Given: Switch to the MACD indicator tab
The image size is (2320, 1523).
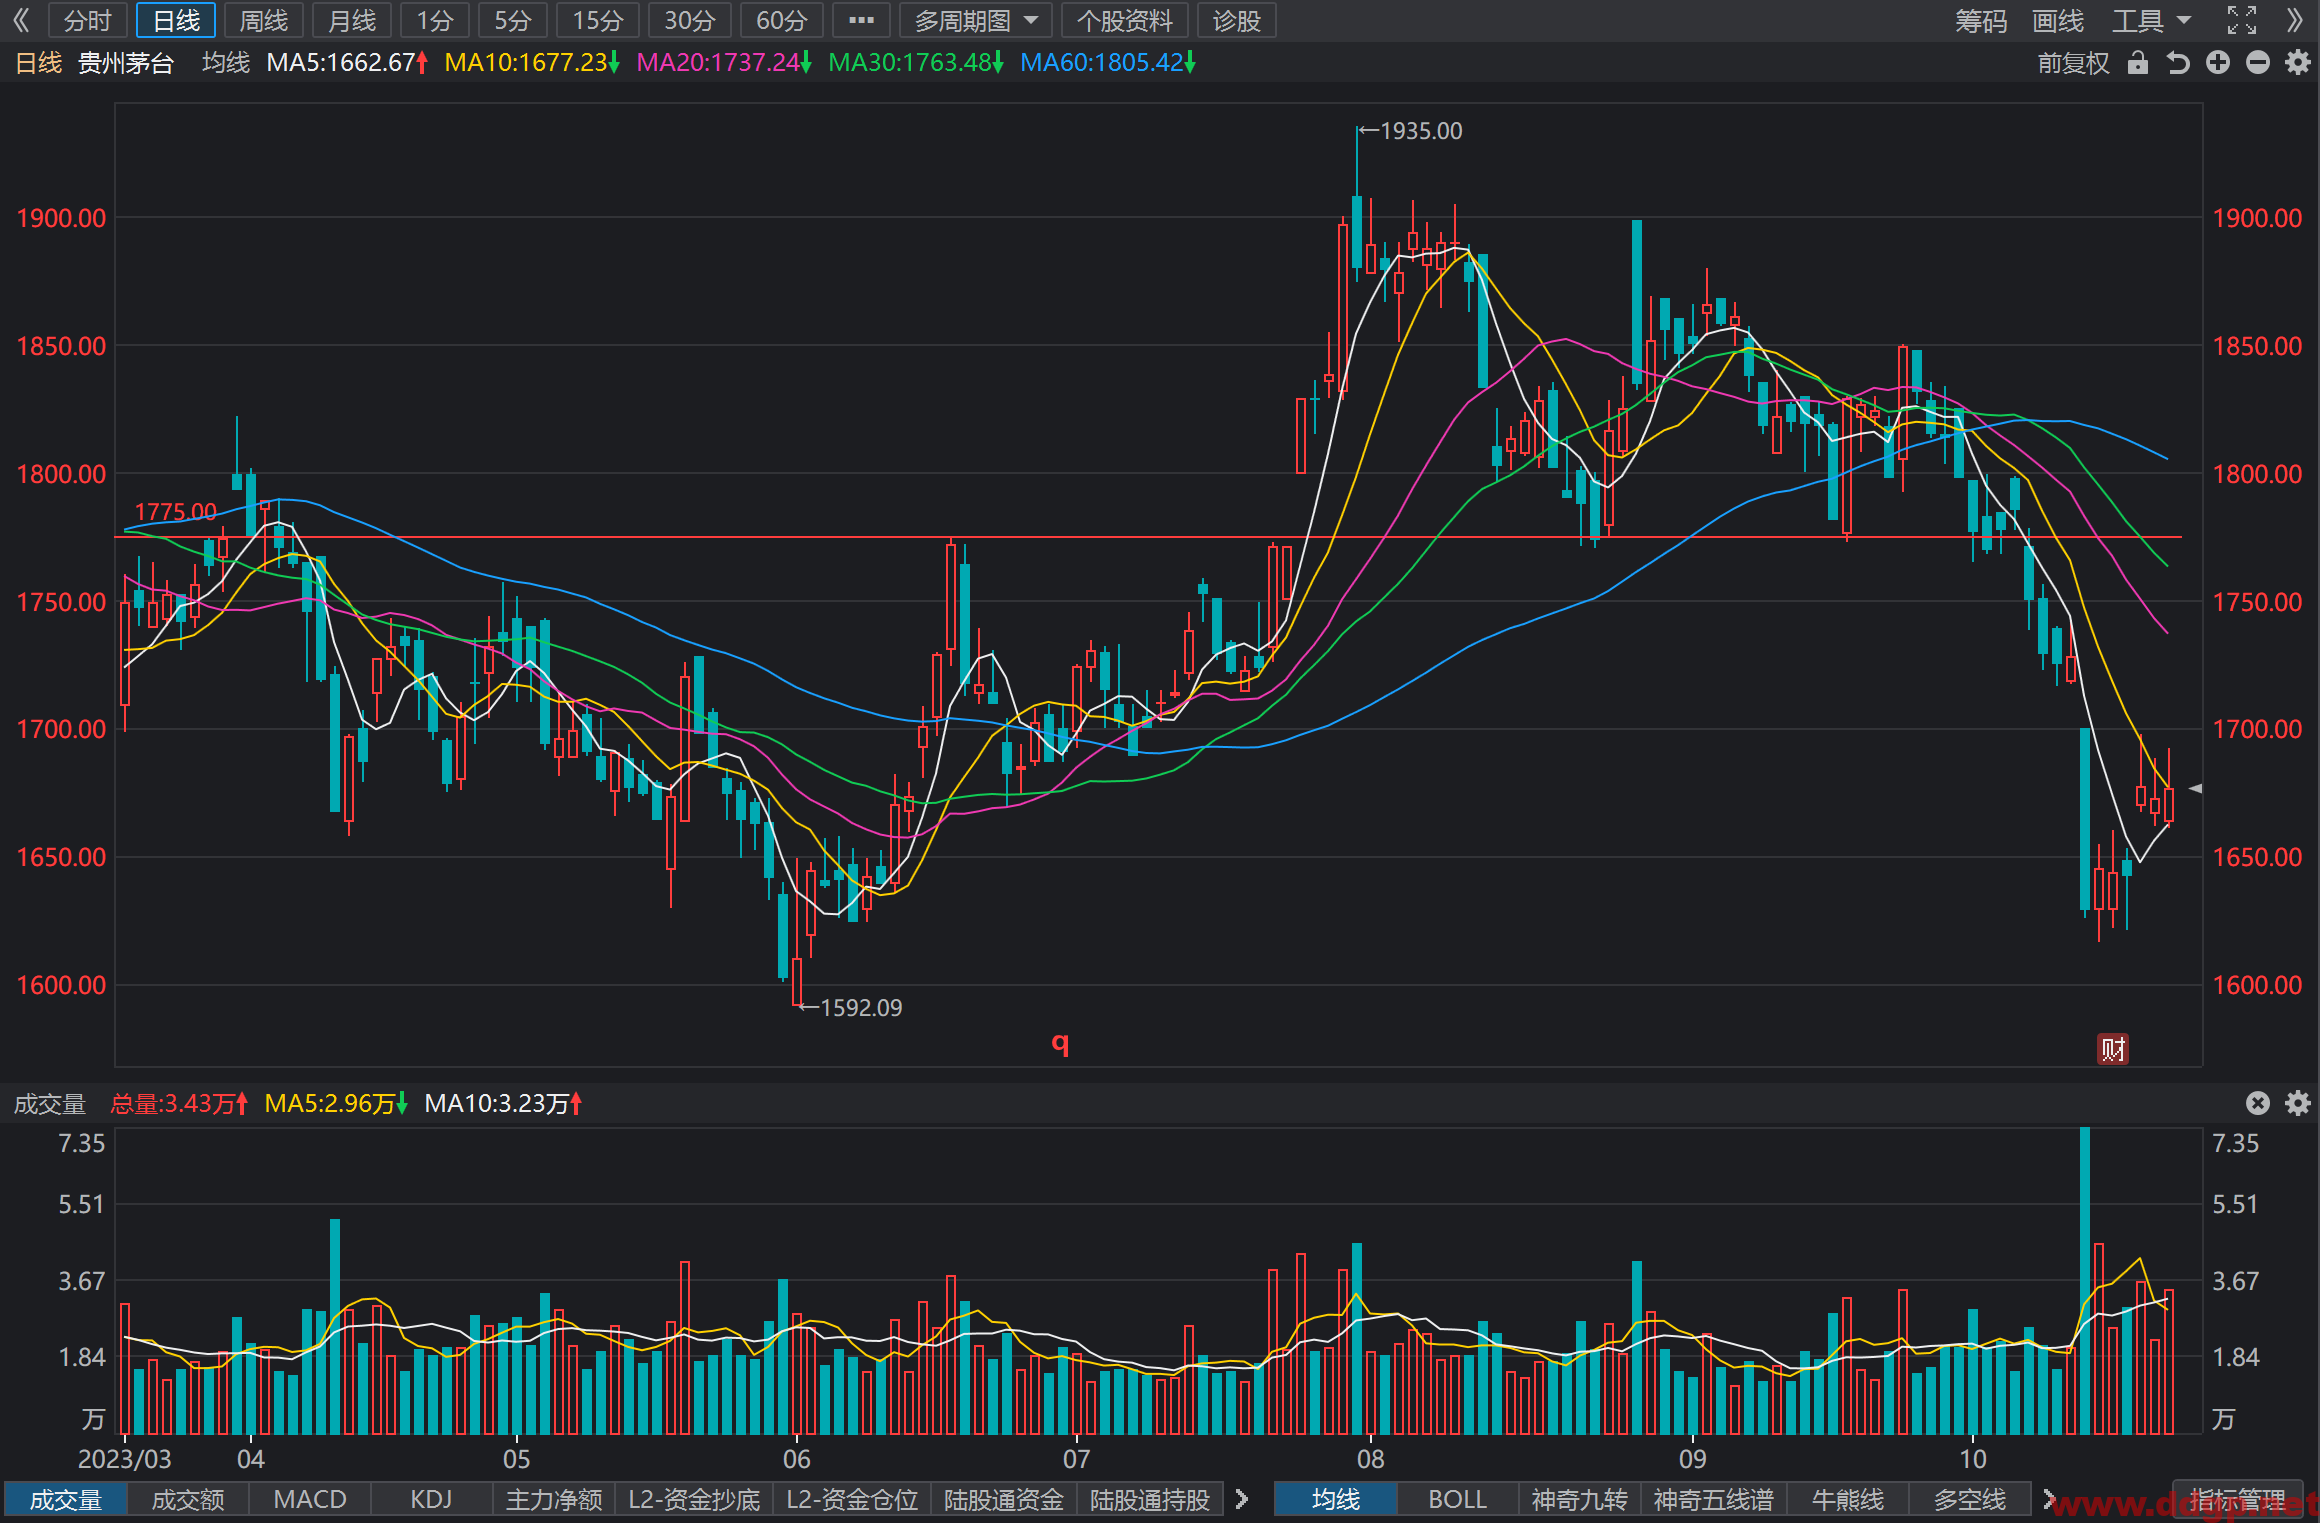Looking at the screenshot, I should tap(310, 1499).
